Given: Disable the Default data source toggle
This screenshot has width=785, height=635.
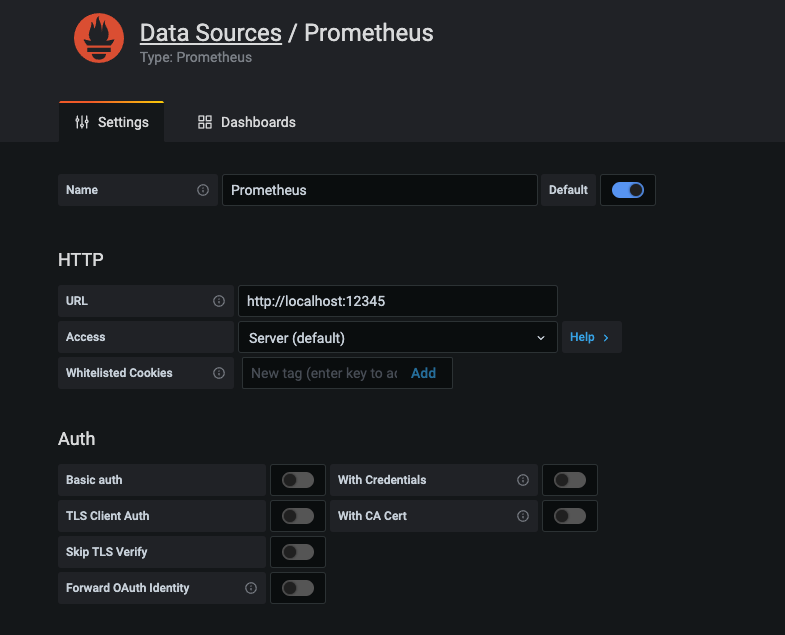Looking at the screenshot, I should pyautogui.click(x=628, y=190).
